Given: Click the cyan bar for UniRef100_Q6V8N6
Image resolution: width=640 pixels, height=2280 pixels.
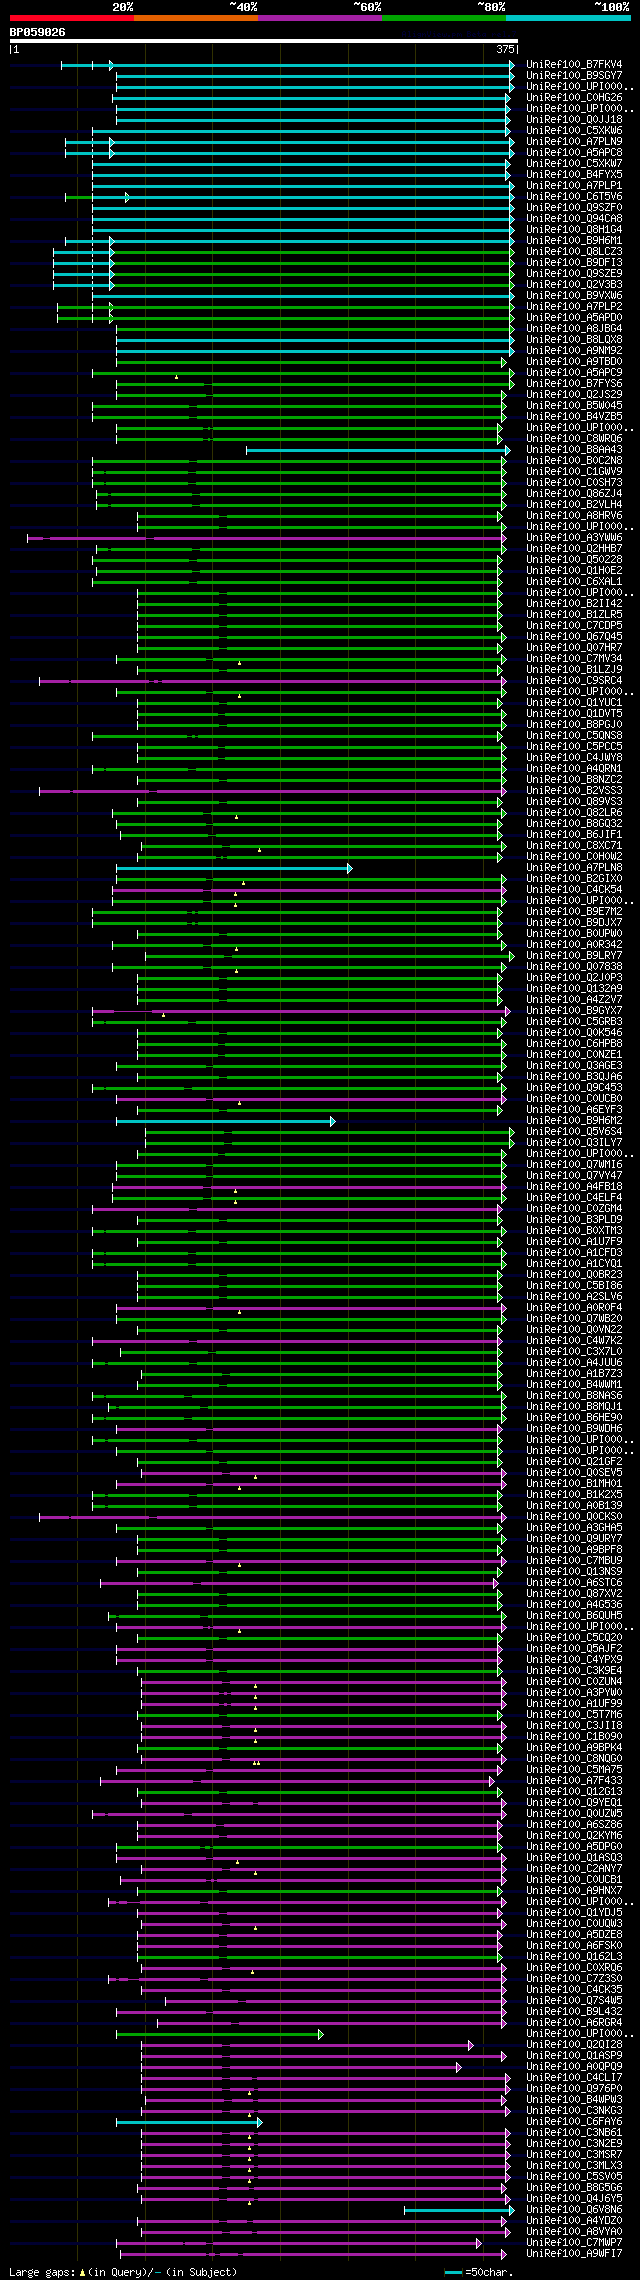Looking at the screenshot, I should [x=459, y=2210].
